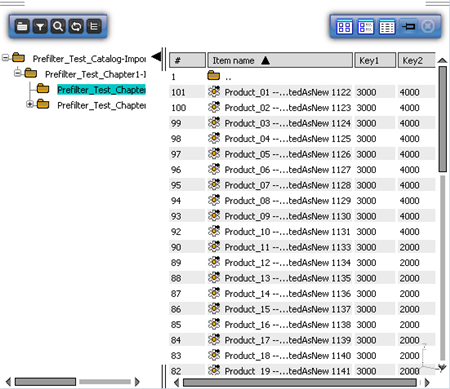Open the filter funnel tool

click(x=40, y=26)
